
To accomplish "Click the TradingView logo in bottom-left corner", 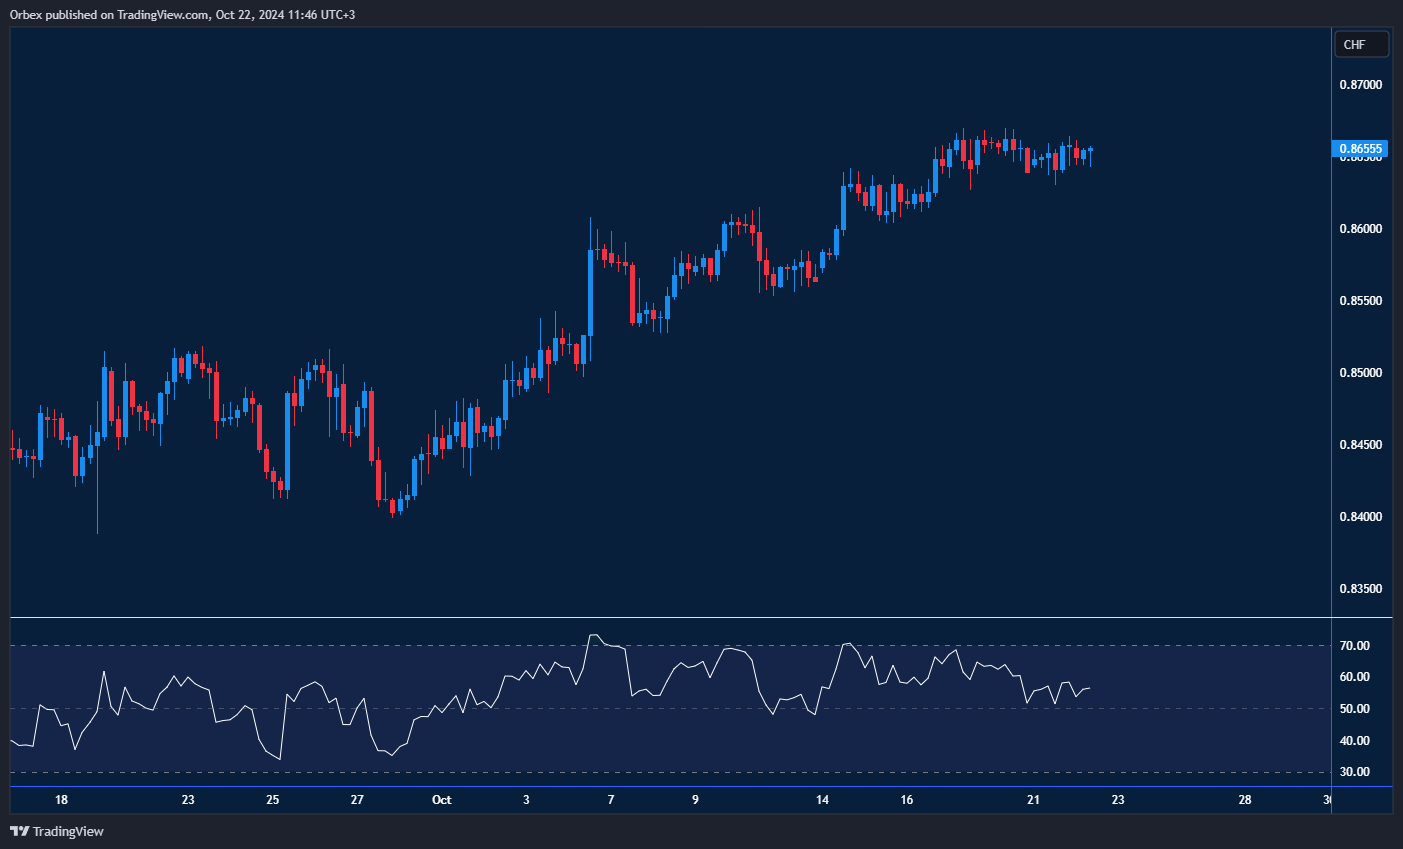I will click(x=57, y=831).
